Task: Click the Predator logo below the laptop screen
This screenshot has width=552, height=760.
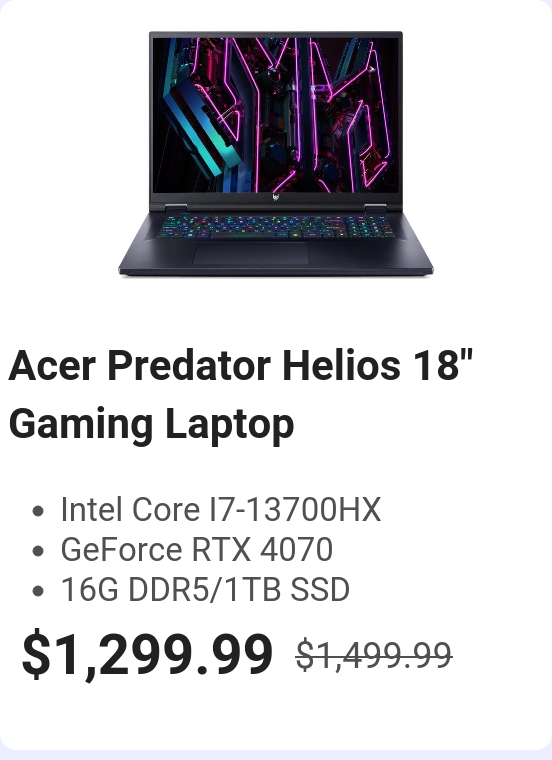Action: [276, 197]
